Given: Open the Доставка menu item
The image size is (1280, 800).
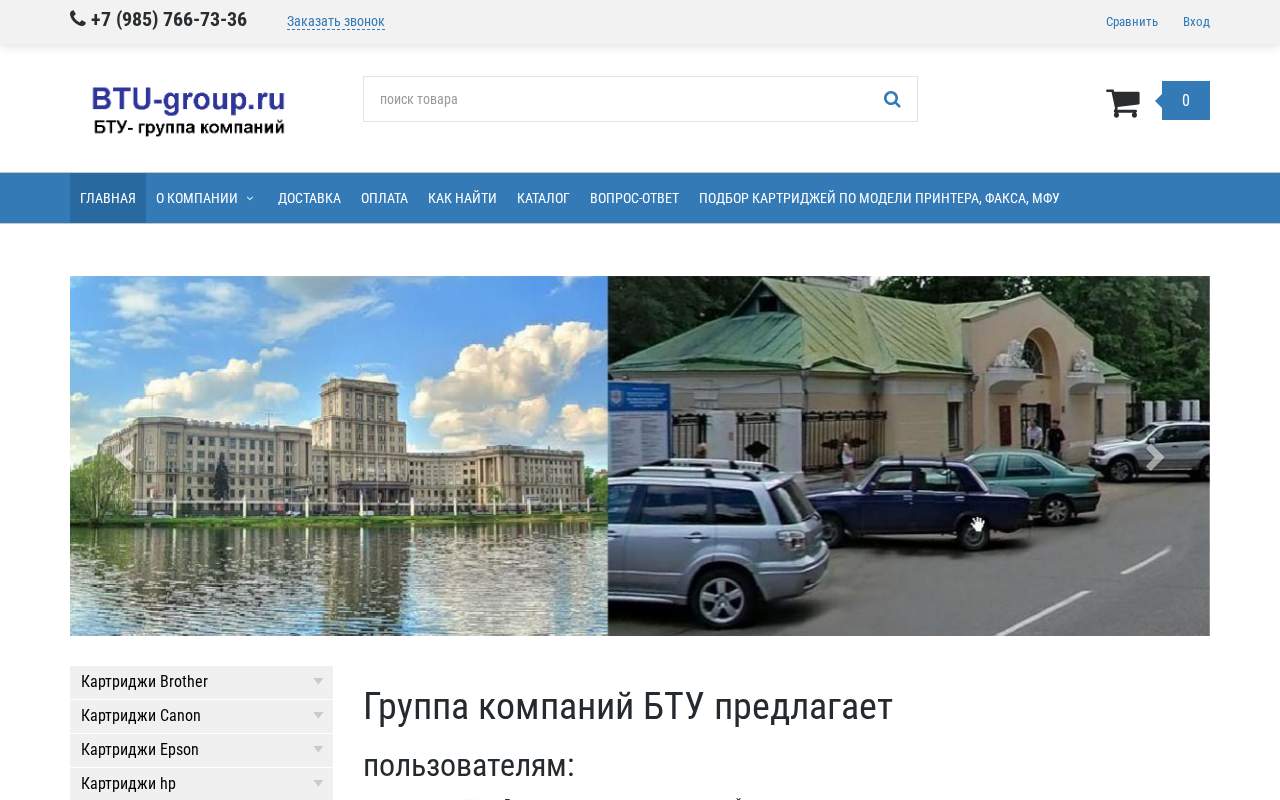Looking at the screenshot, I should (x=309, y=198).
